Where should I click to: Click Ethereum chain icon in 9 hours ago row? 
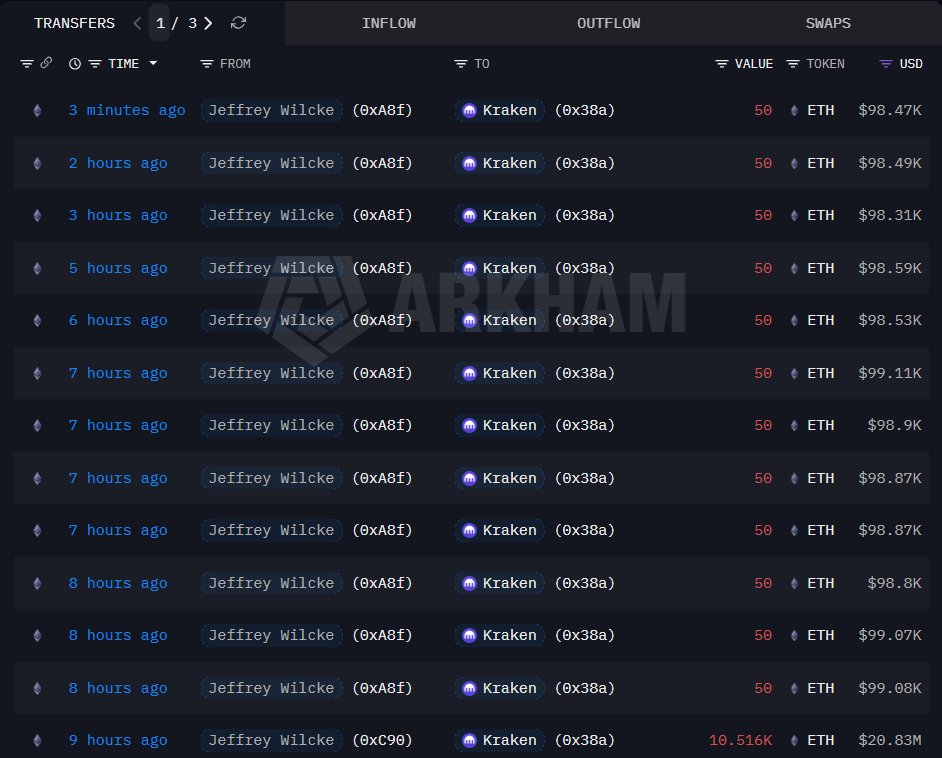click(x=37, y=741)
